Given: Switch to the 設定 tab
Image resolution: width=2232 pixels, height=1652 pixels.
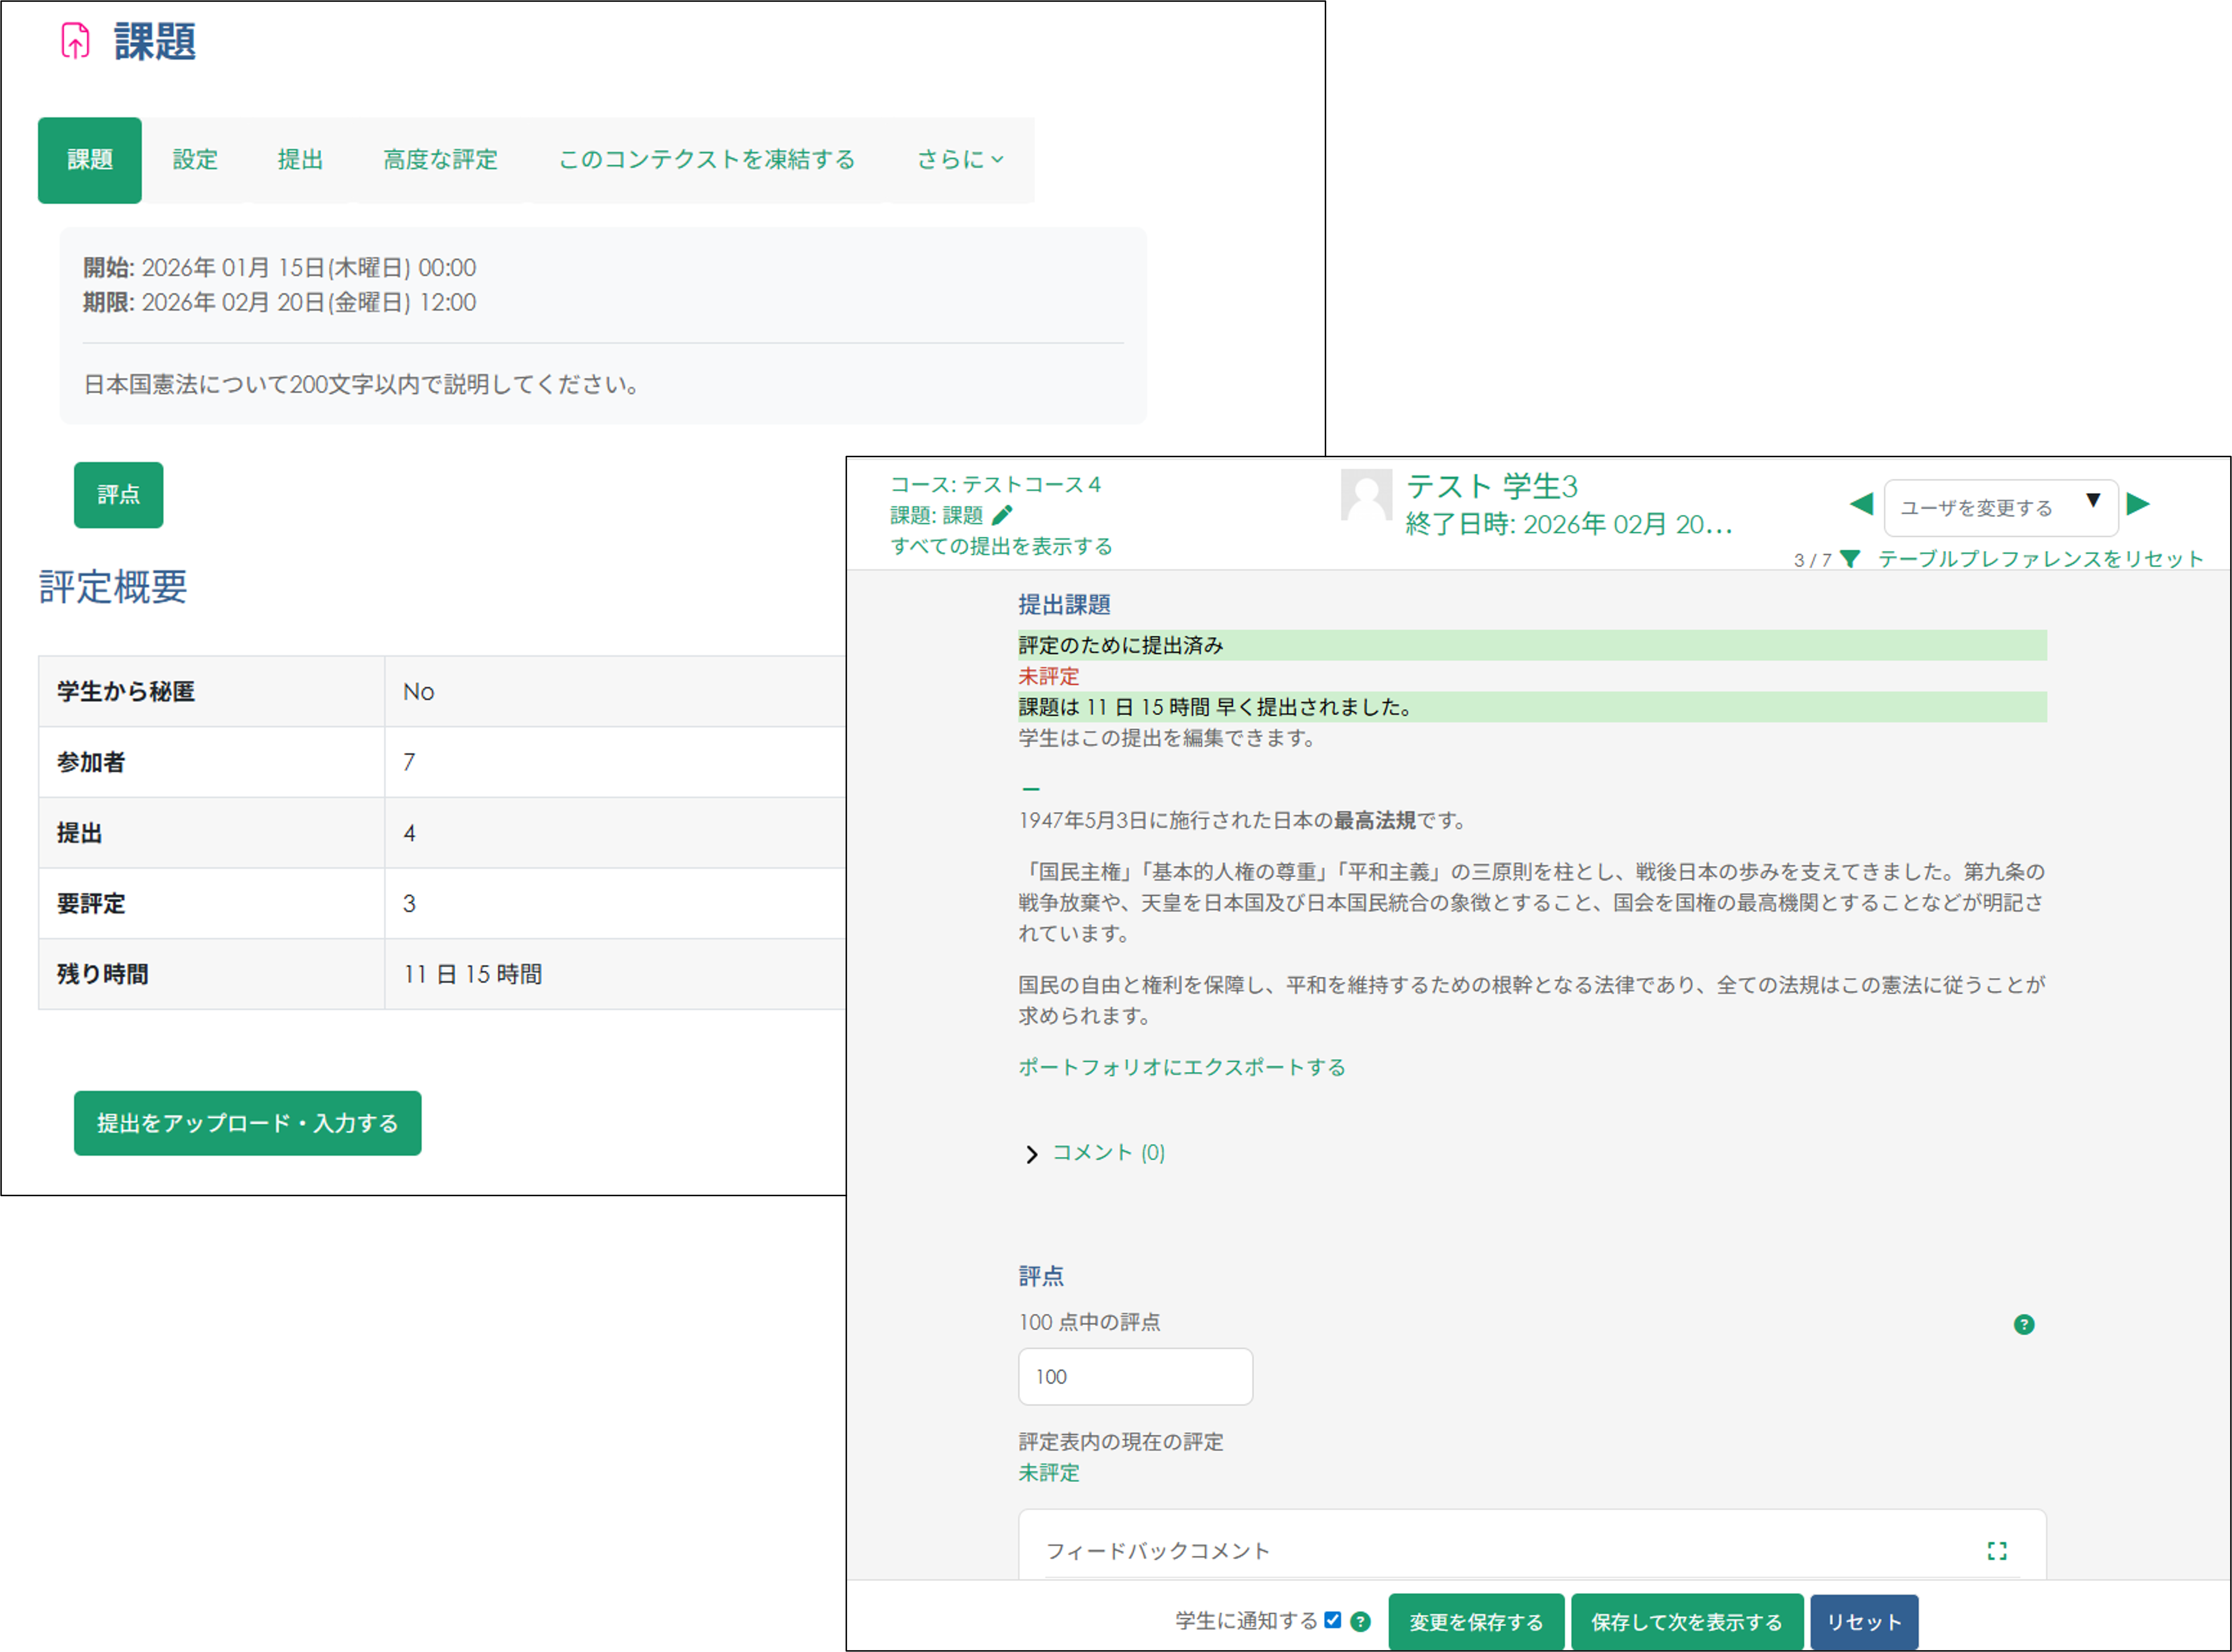Looking at the screenshot, I should (x=195, y=160).
